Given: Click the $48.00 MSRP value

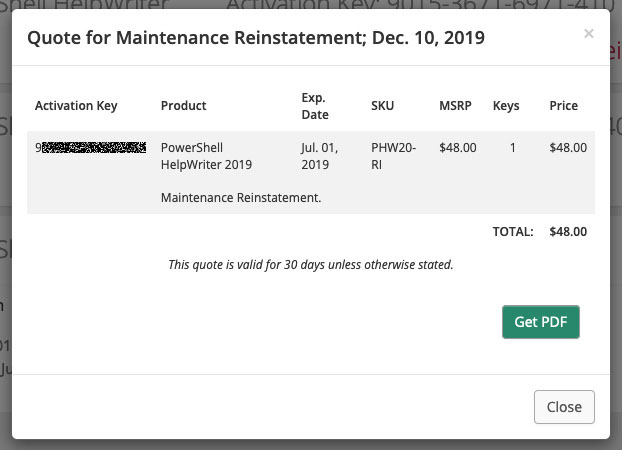Looking at the screenshot, I should [458, 148].
